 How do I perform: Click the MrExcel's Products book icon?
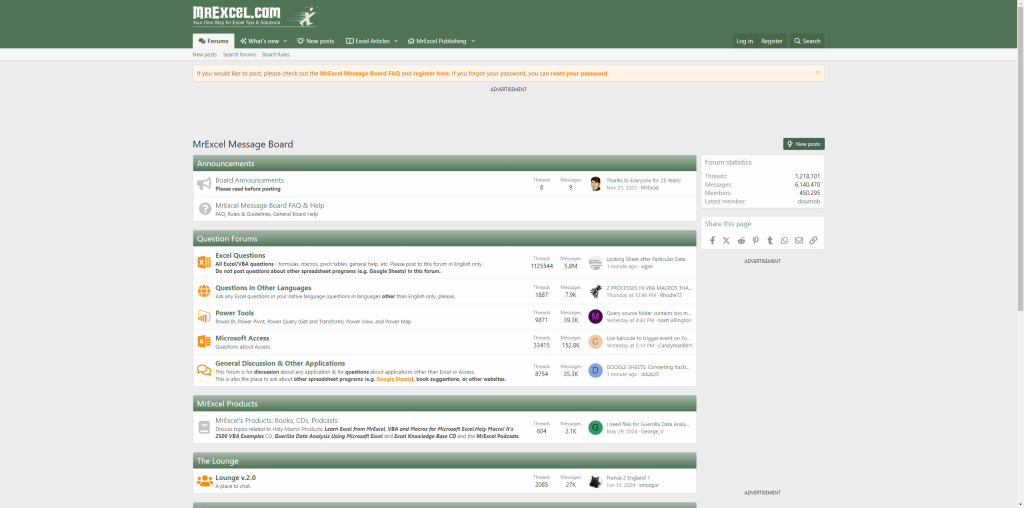tap(204, 428)
